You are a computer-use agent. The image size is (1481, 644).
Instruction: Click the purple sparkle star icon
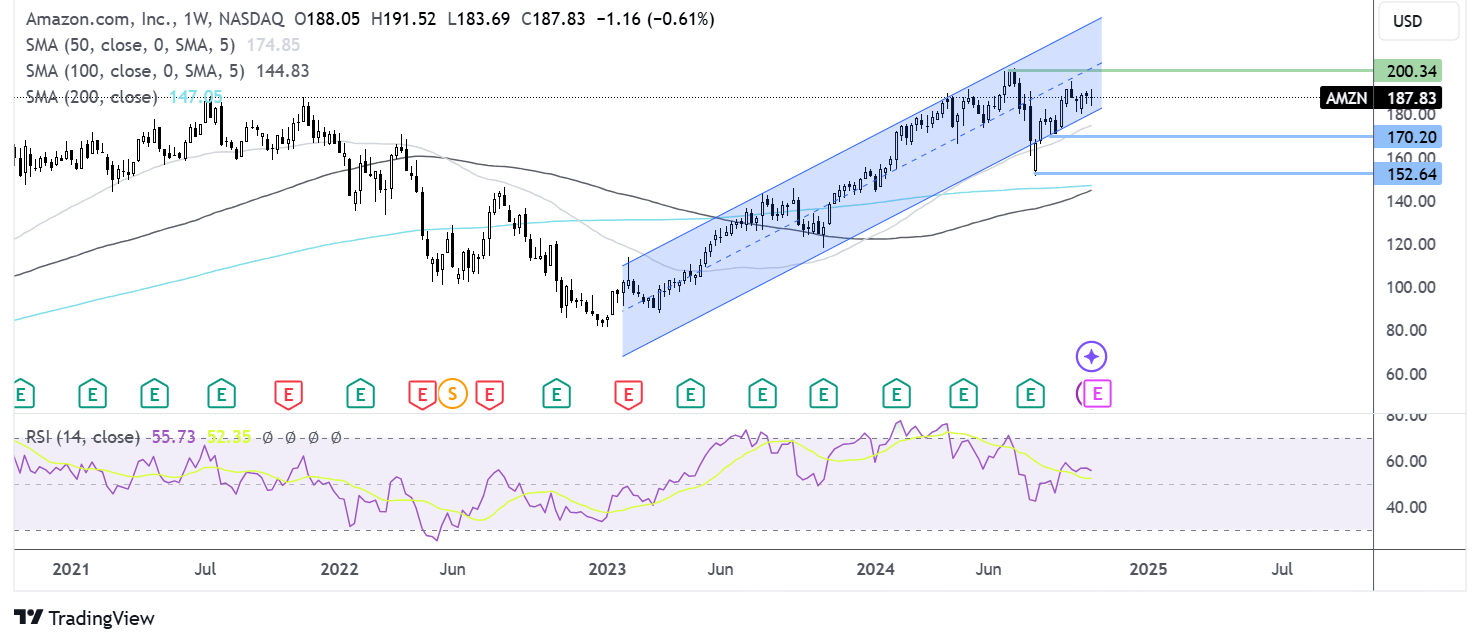point(1091,355)
